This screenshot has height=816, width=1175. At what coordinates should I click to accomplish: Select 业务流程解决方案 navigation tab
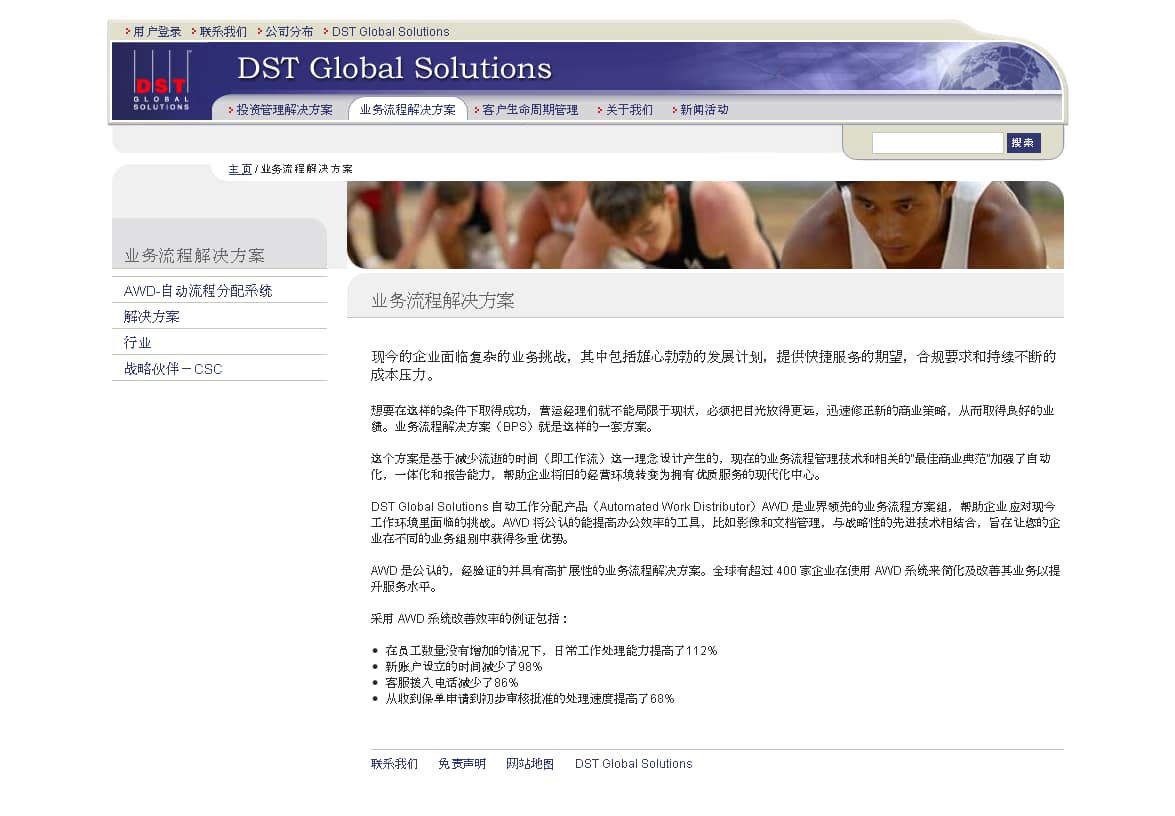[x=407, y=110]
